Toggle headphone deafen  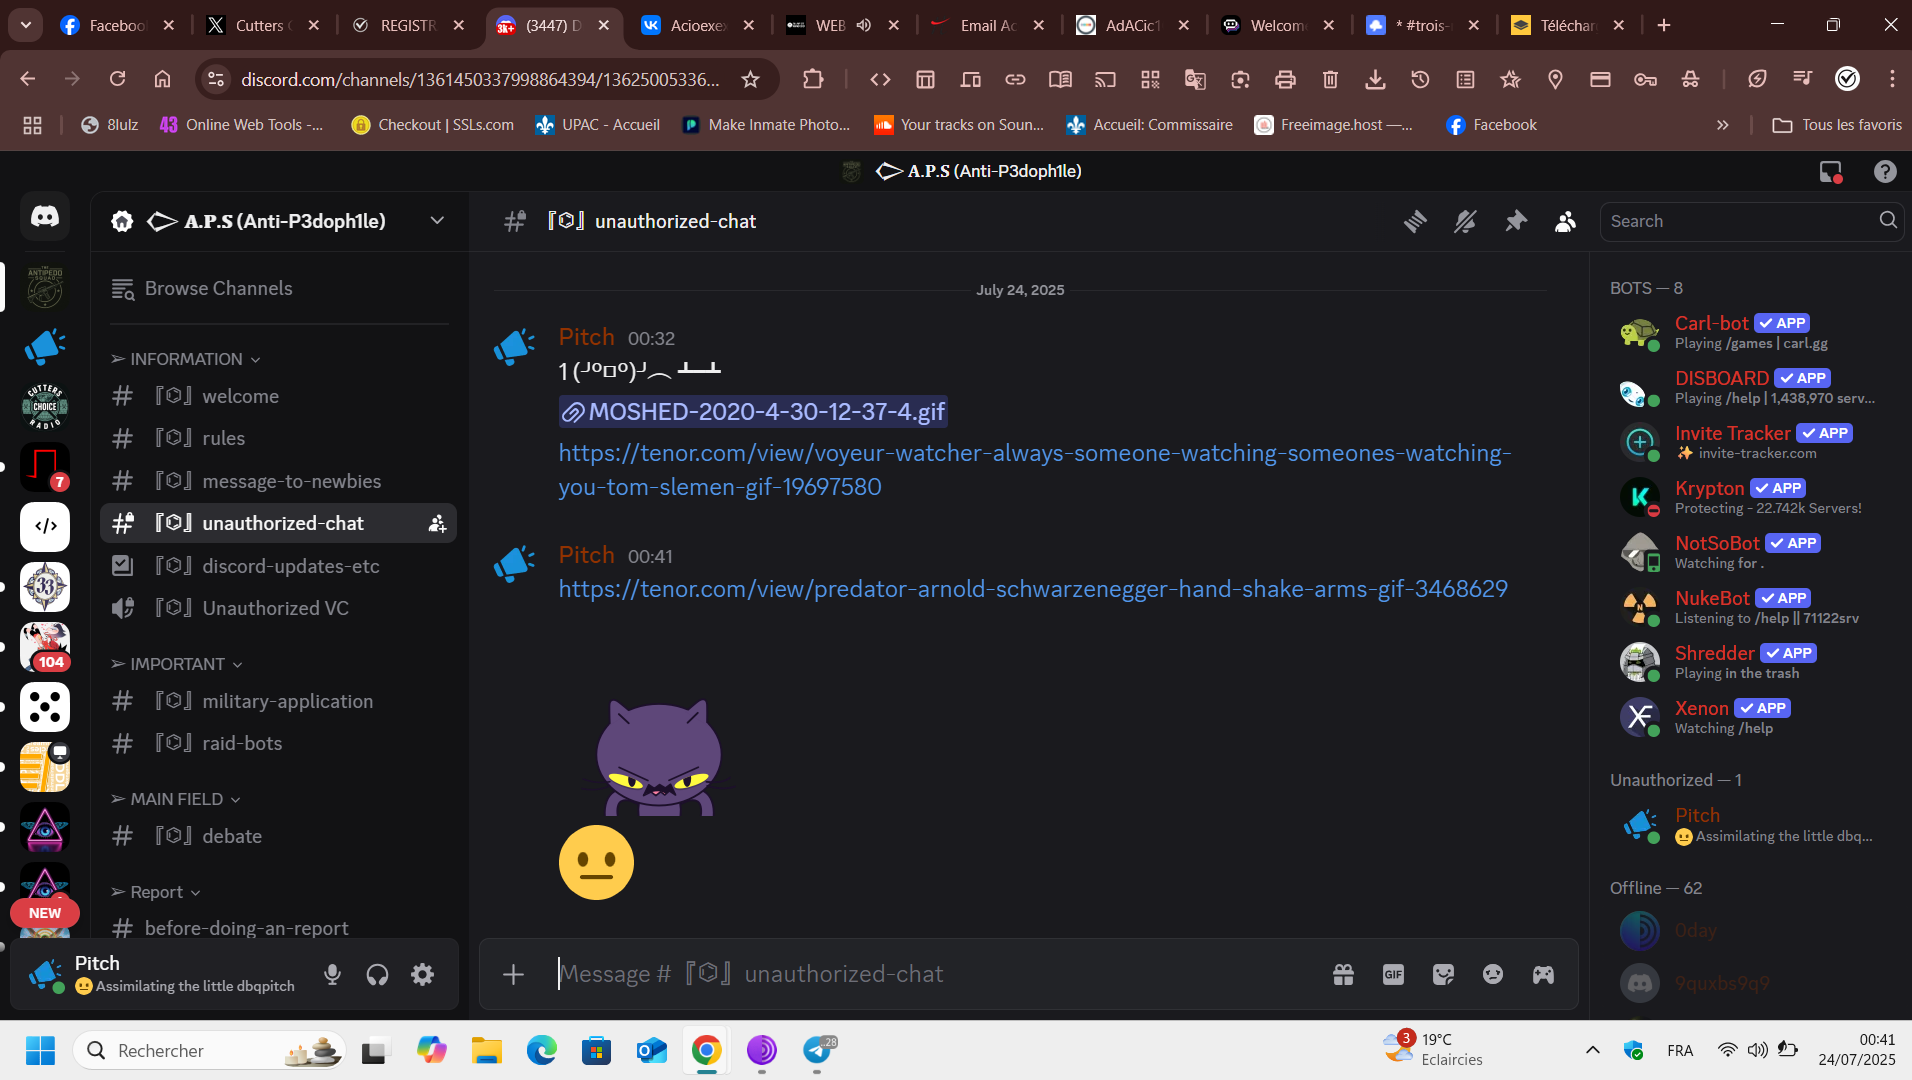(x=377, y=974)
